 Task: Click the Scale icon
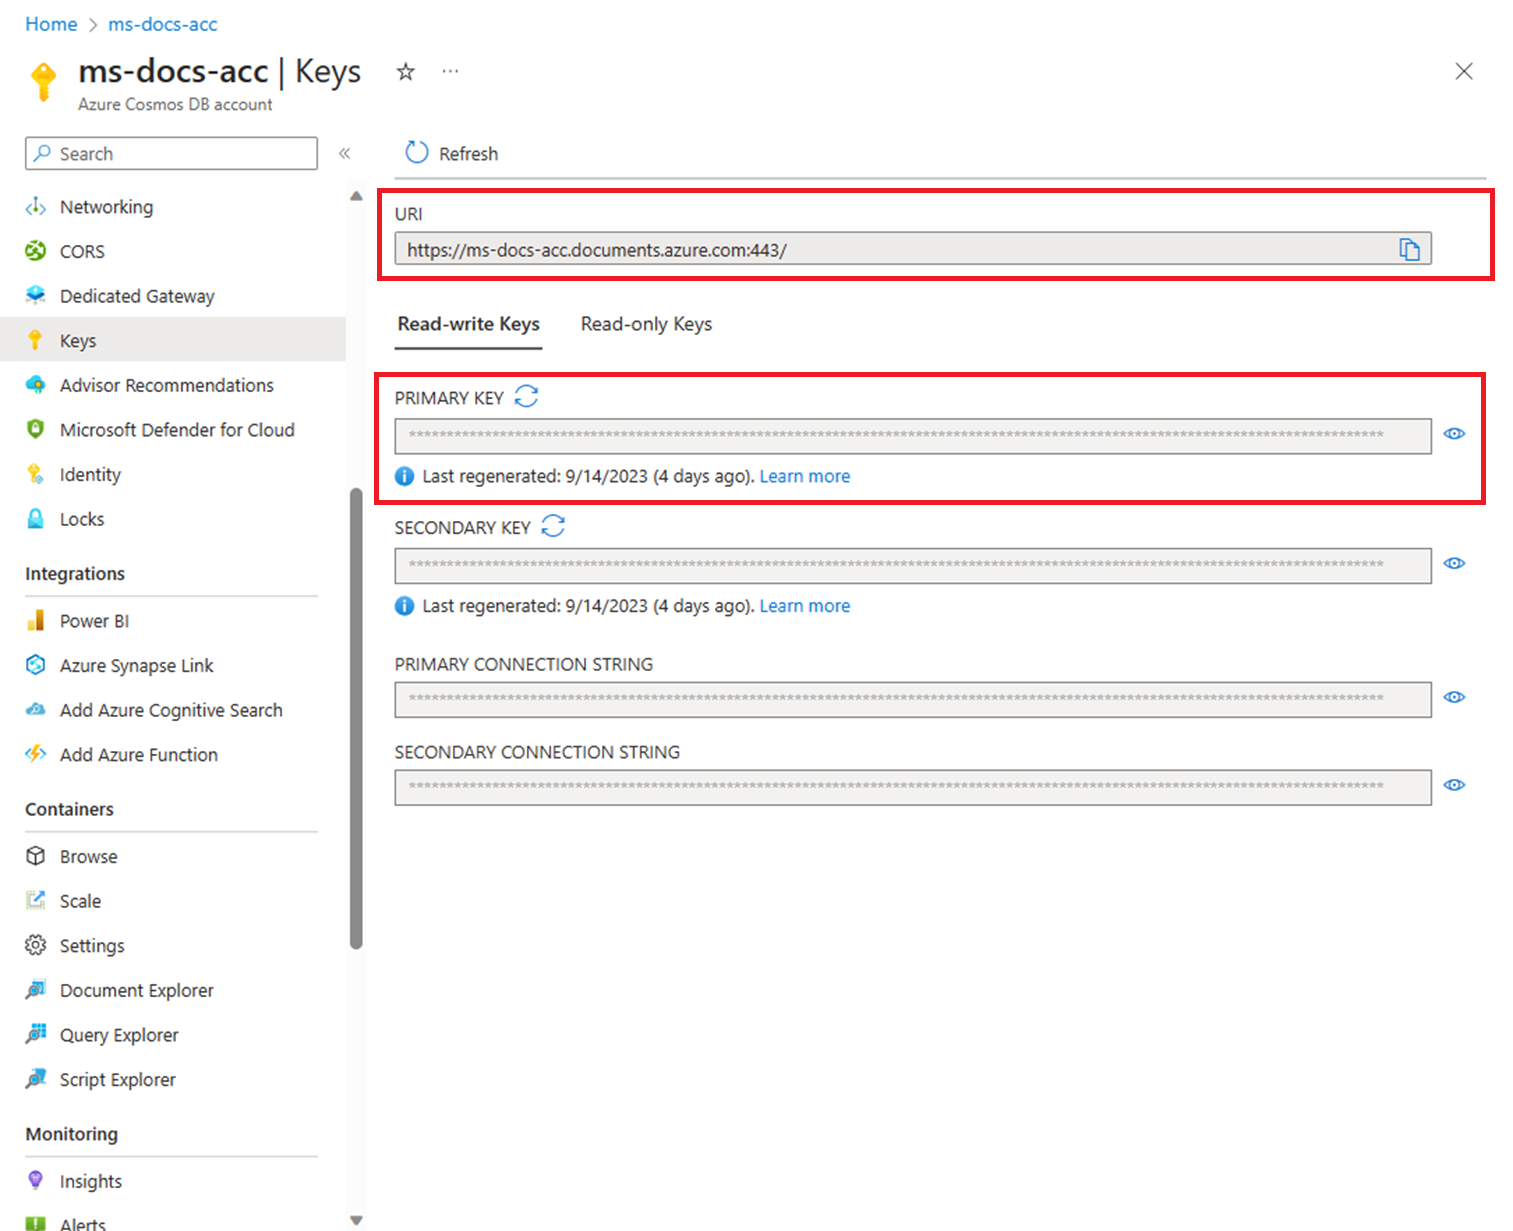click(36, 900)
